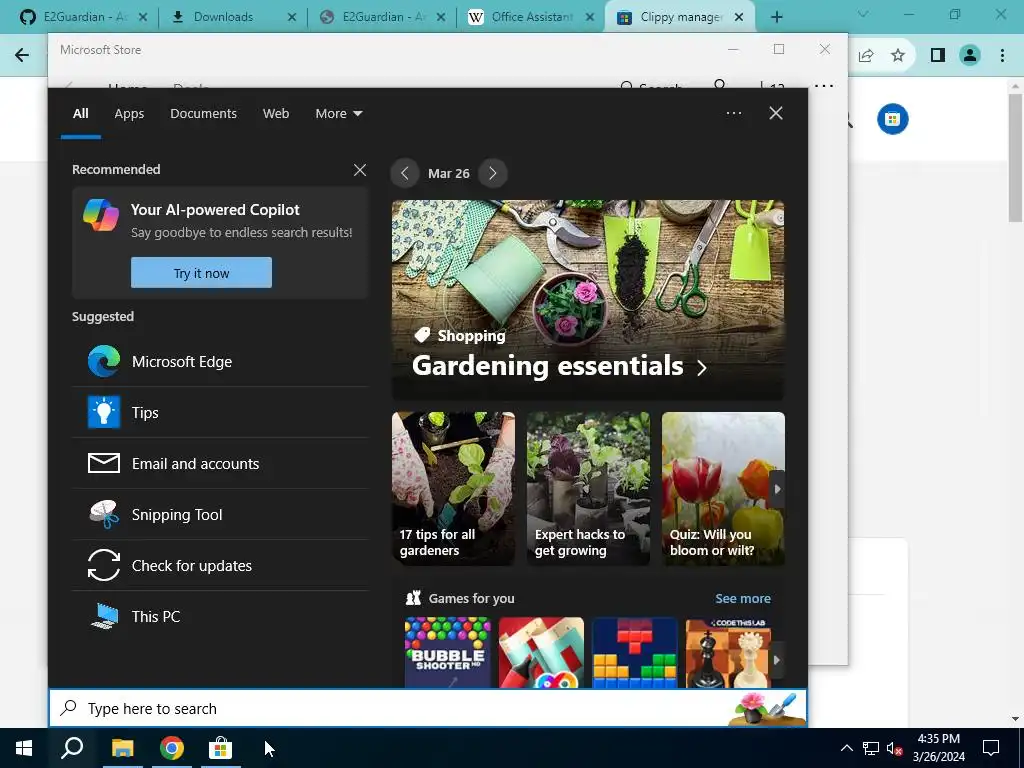Switch to the Apps search tab
The image size is (1024, 768).
(129, 114)
